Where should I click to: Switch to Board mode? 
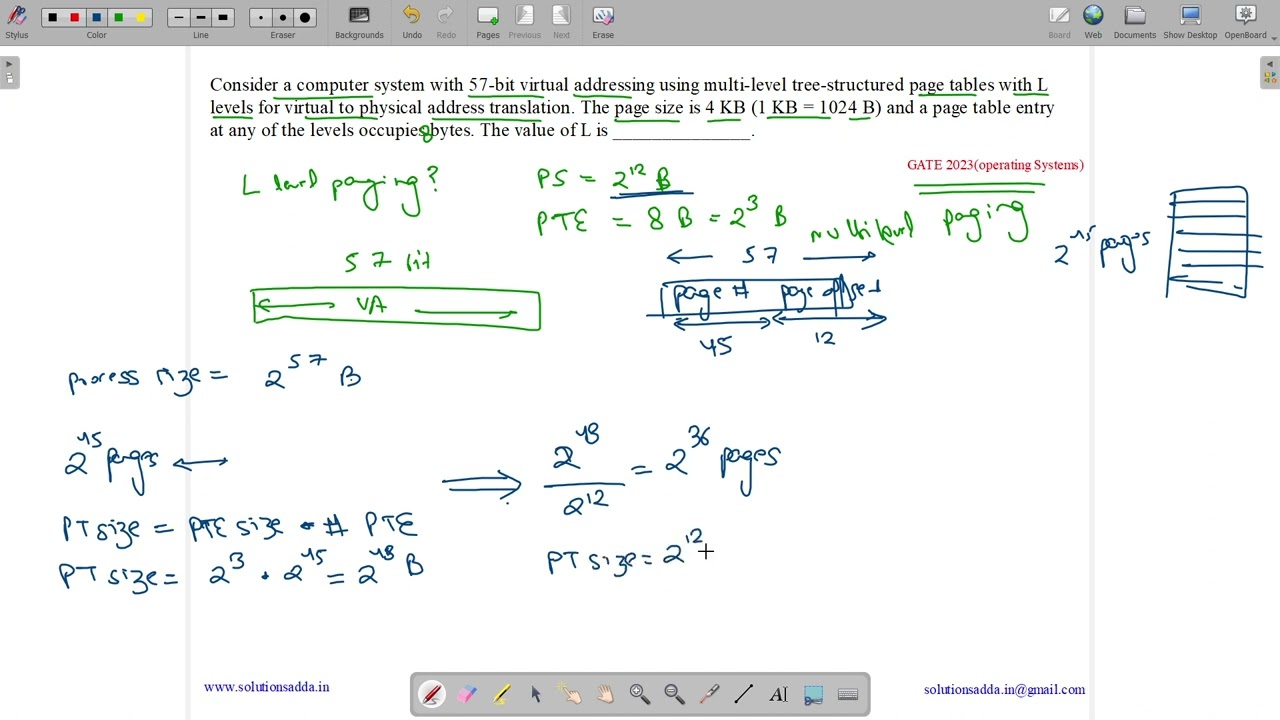1059,22
